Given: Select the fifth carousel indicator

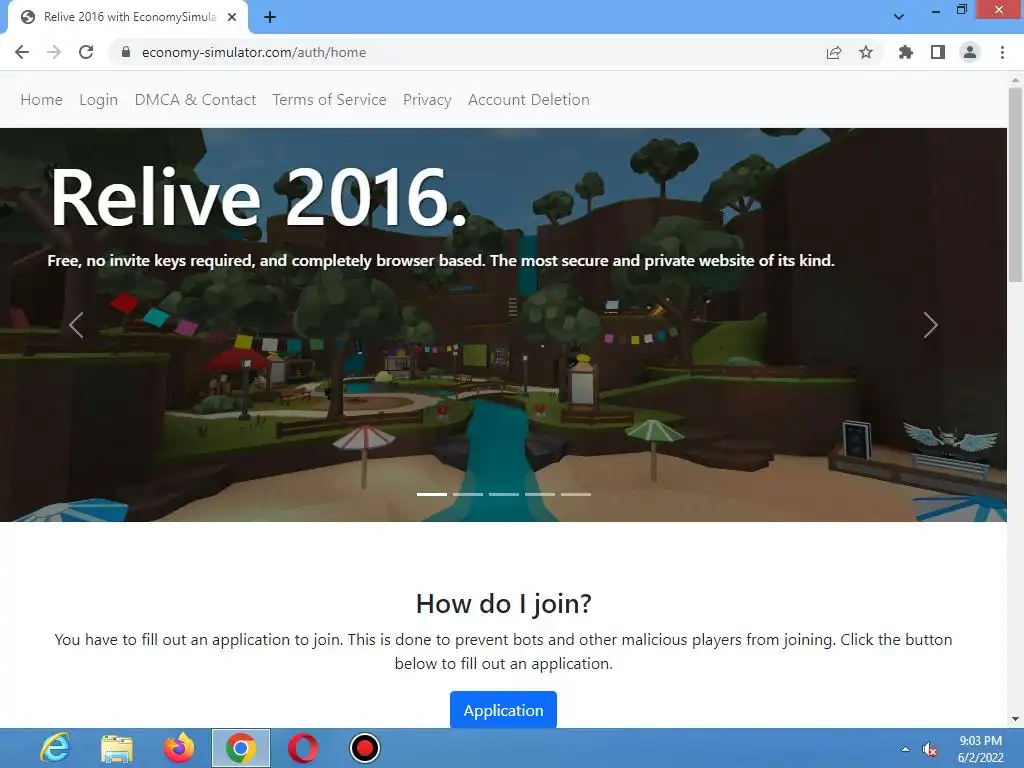Looking at the screenshot, I should [x=575, y=494].
